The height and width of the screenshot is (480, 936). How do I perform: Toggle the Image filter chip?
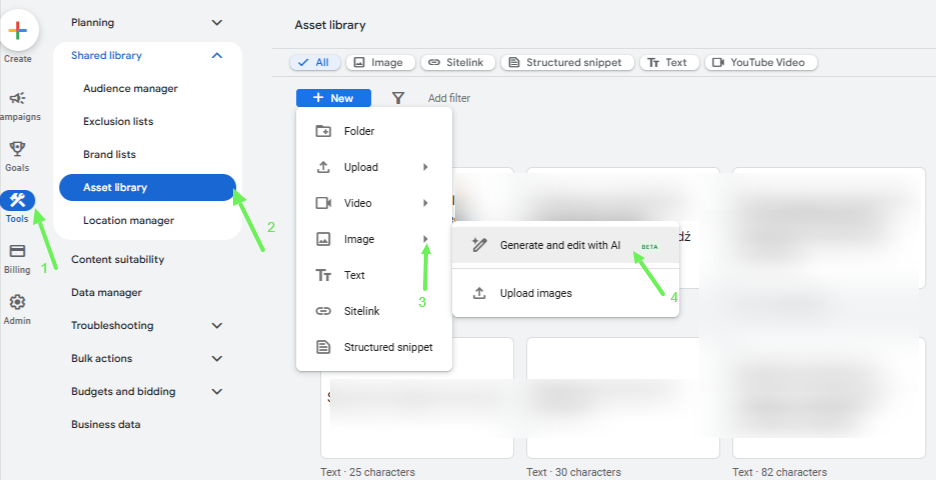379,62
